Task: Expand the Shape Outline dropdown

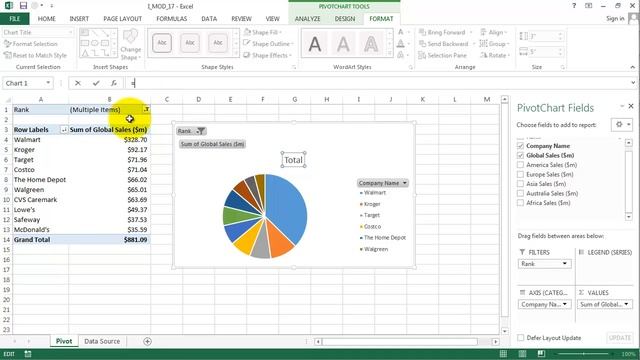Action: point(292,44)
